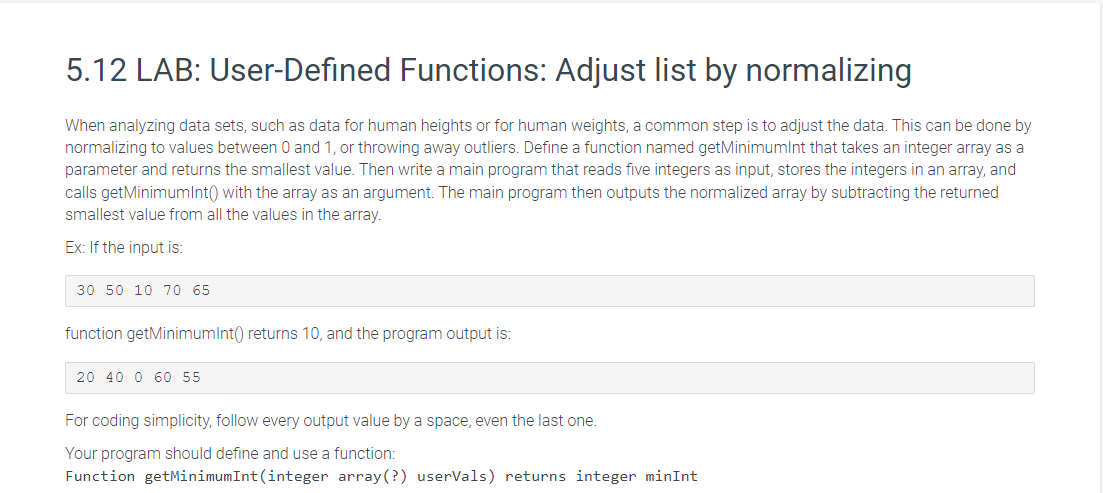Screen dimensions: 1103x493
Task: Click inside the example input code box
Action: (549, 291)
